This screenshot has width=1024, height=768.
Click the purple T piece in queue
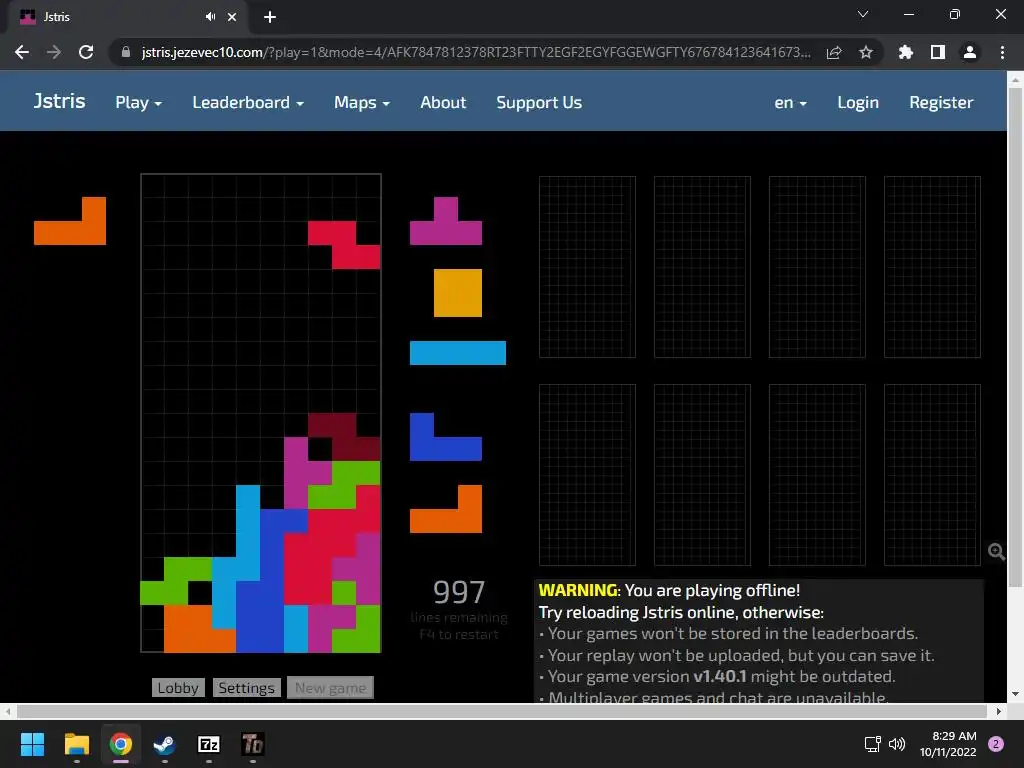446,221
